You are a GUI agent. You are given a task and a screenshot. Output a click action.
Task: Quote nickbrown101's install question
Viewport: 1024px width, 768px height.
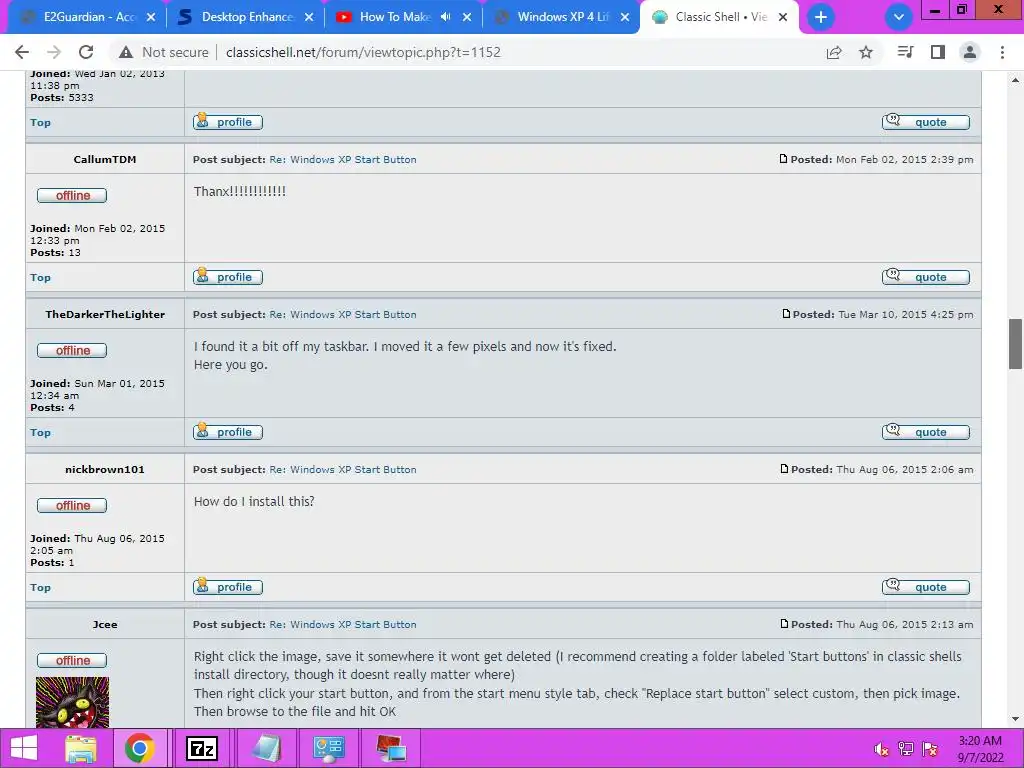tap(925, 586)
